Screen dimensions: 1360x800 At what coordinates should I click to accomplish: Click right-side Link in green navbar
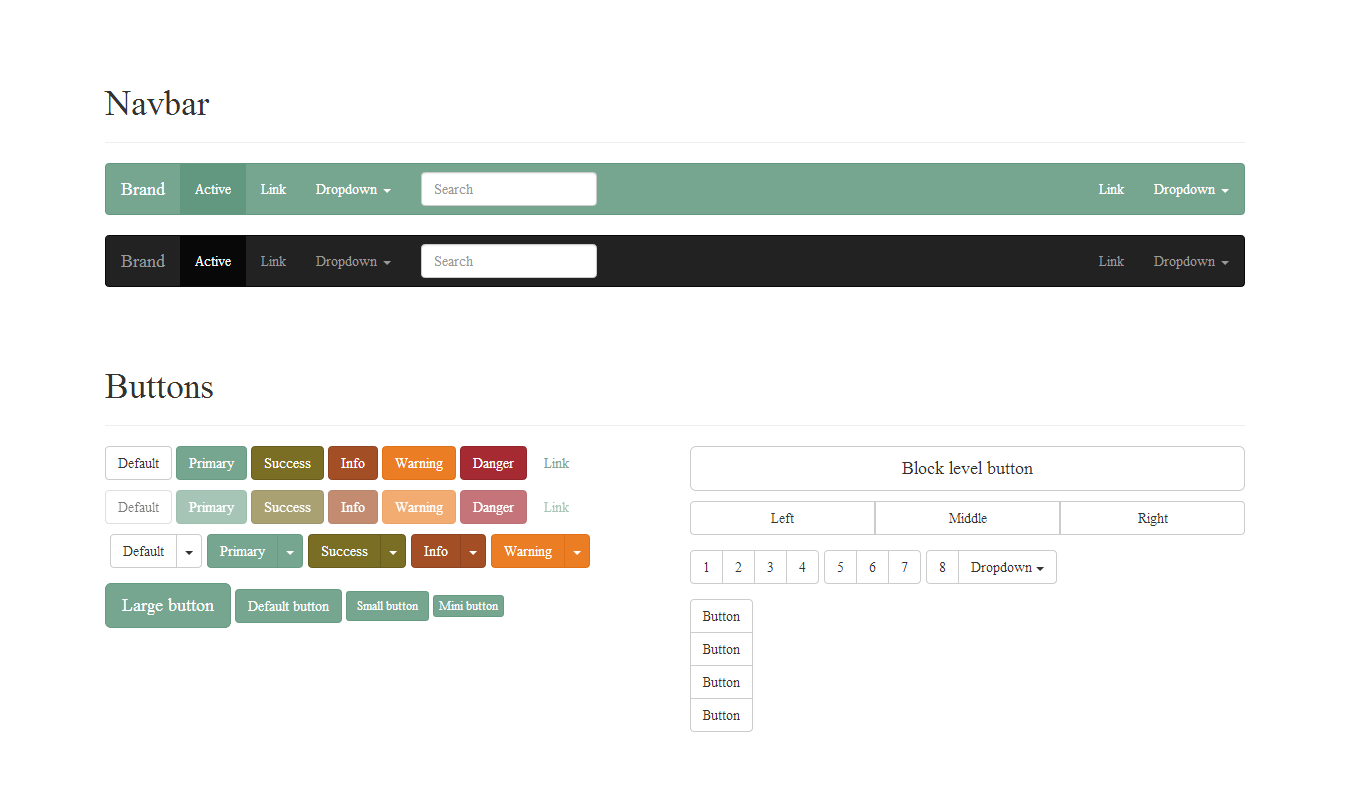click(x=1111, y=189)
